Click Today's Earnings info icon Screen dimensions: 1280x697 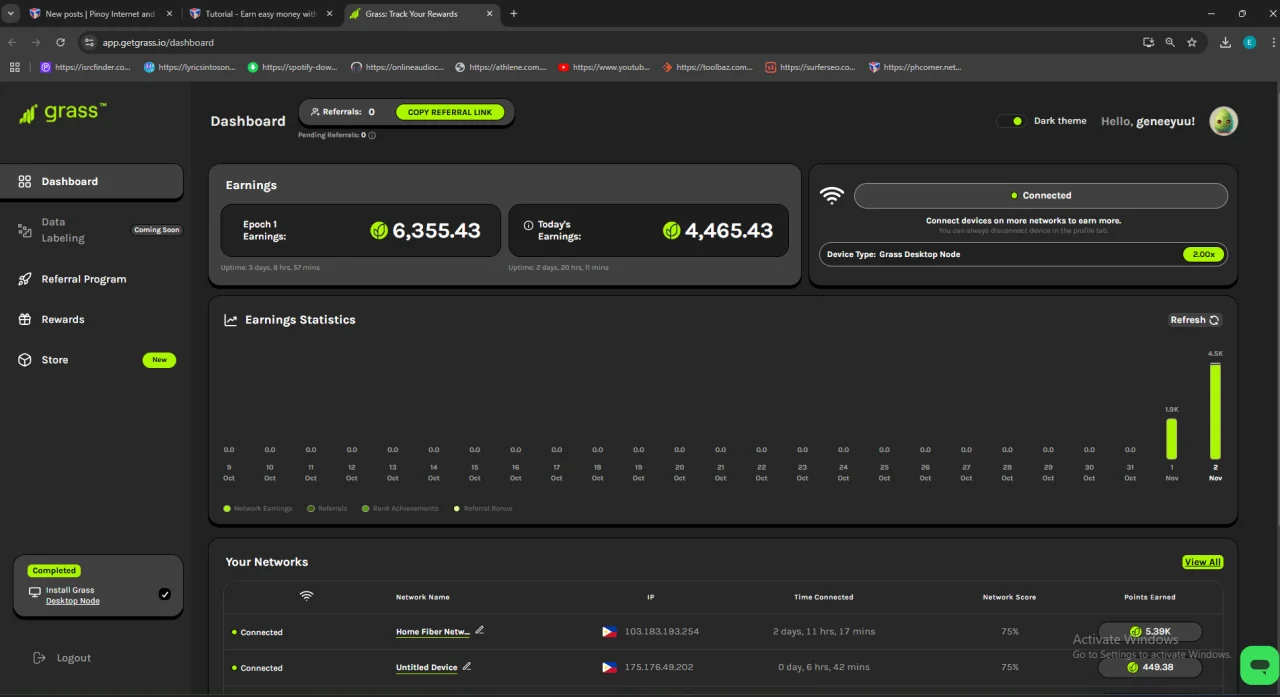(x=528, y=224)
